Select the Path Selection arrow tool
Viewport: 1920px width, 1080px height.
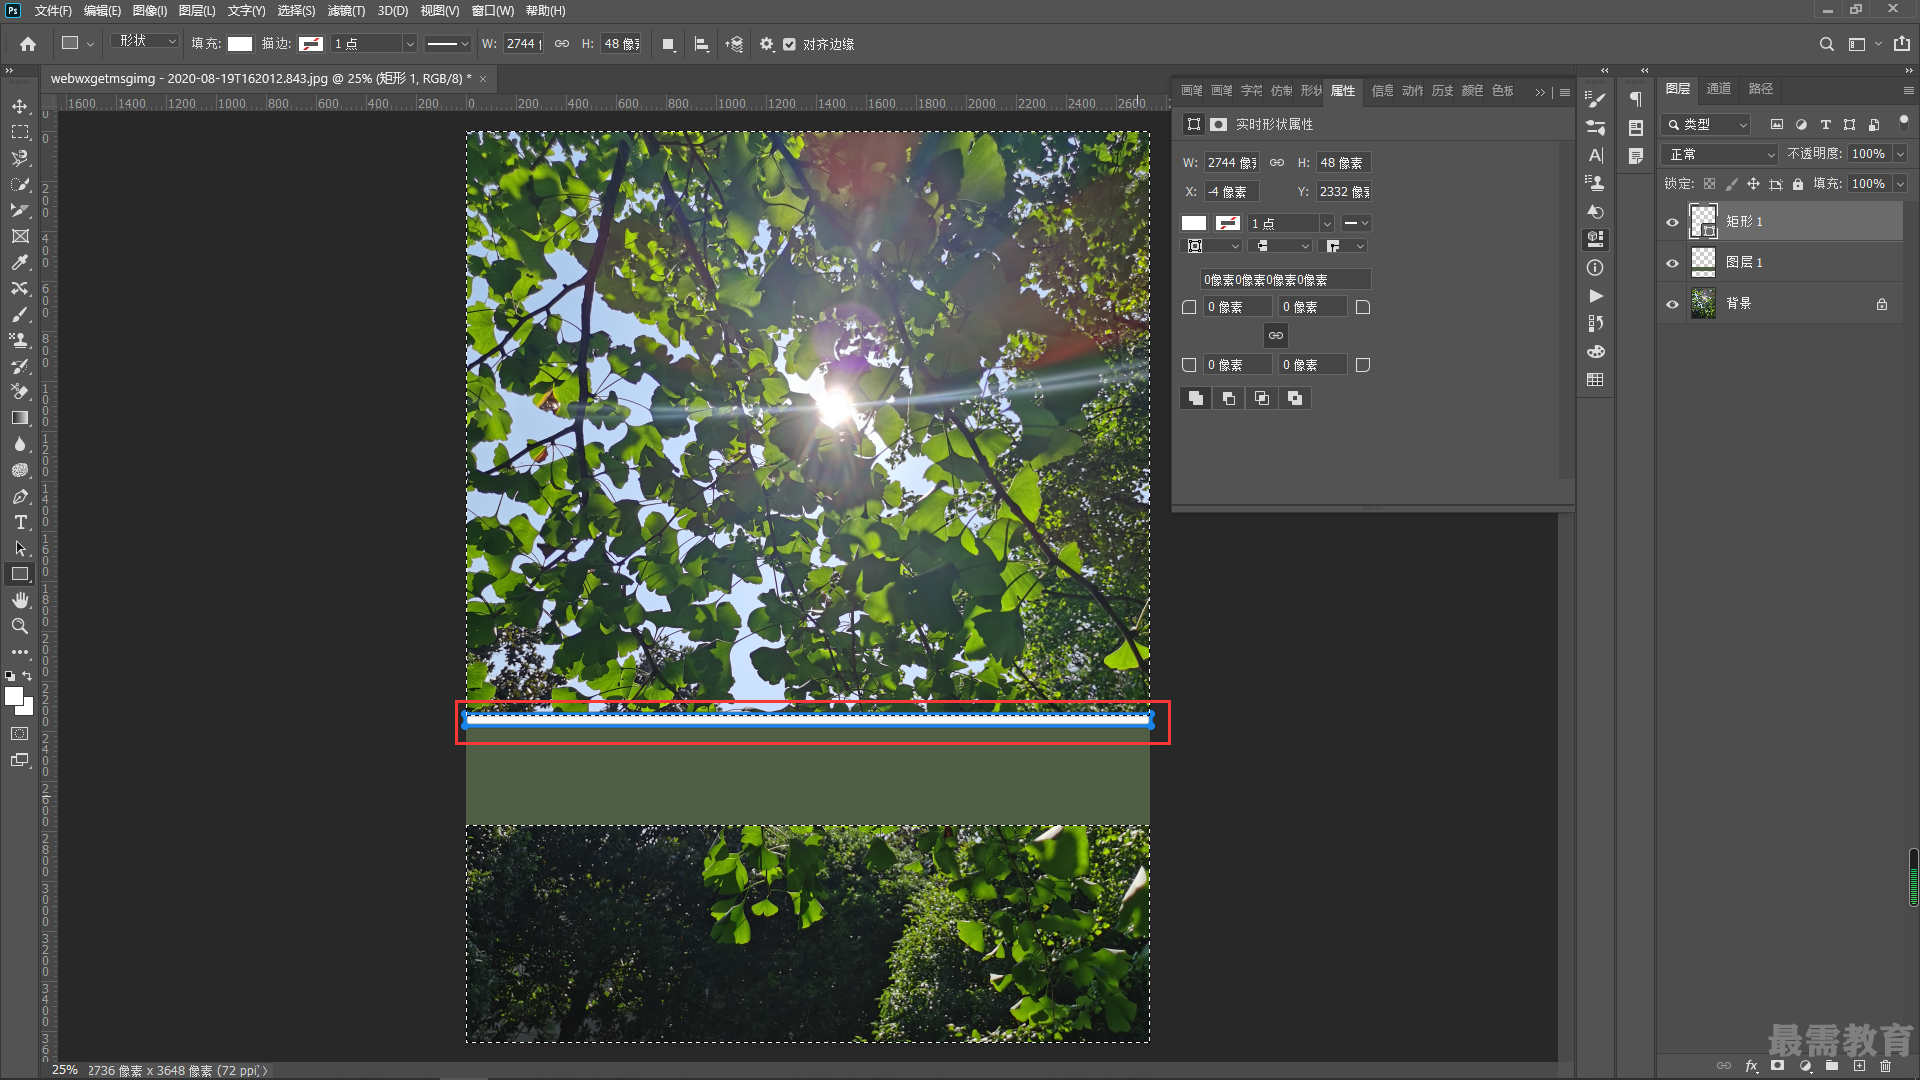(20, 548)
